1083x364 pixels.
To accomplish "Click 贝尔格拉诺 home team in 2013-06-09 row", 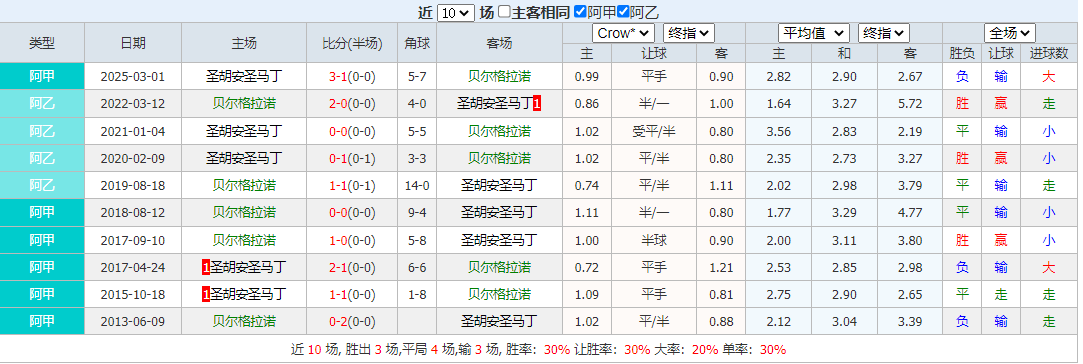I will coord(244,322).
